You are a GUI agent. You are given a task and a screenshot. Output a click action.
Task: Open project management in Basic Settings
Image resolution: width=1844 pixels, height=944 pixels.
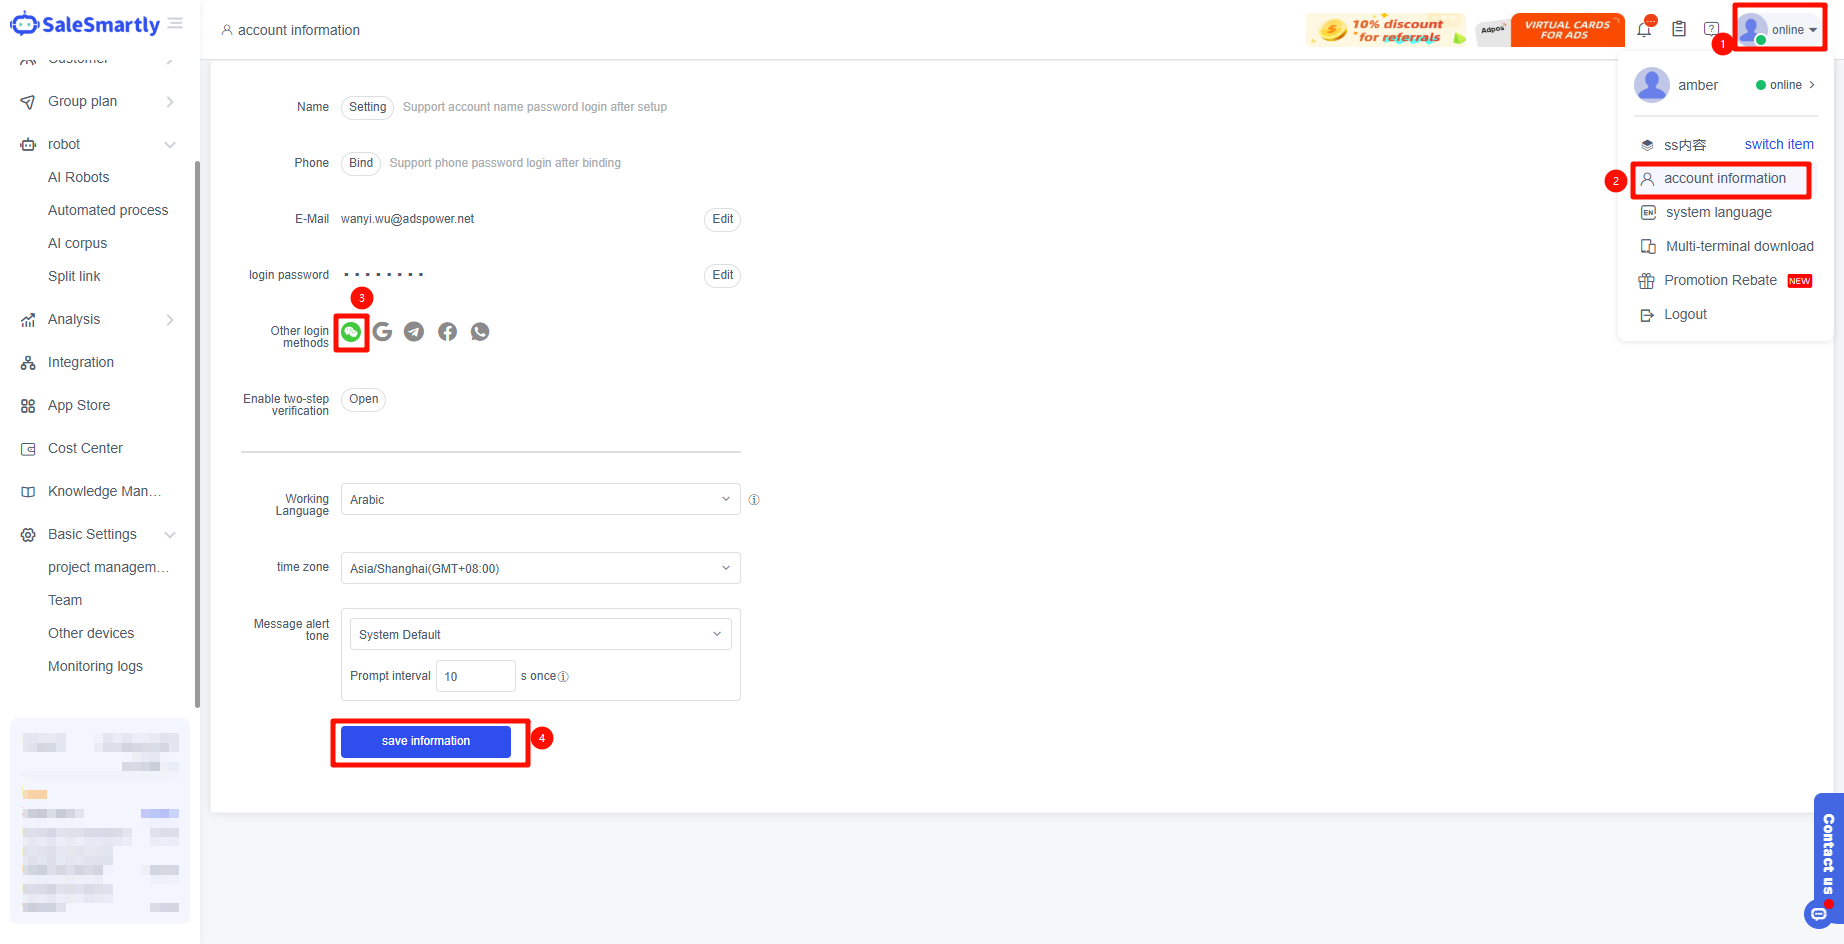point(108,568)
